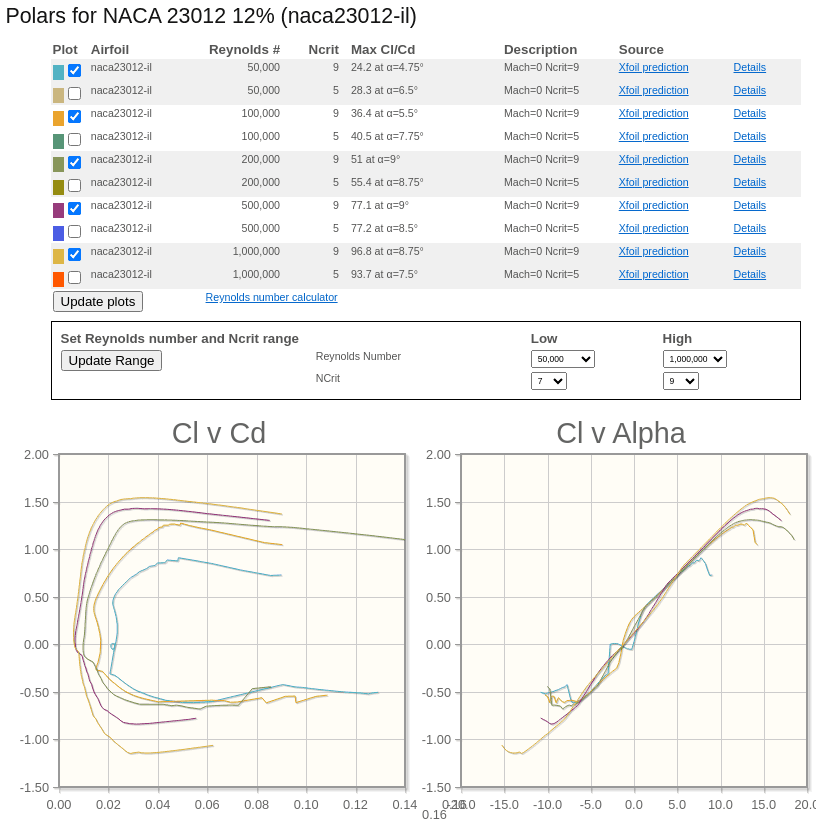This screenshot has width=829, height=827.
Task: Click inside the Cl v Alpha chart
Action: click(633, 620)
